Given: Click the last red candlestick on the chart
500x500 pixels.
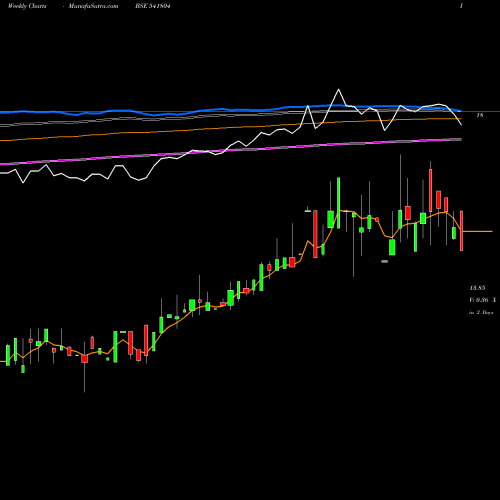Looking at the screenshot, I should 462,230.
